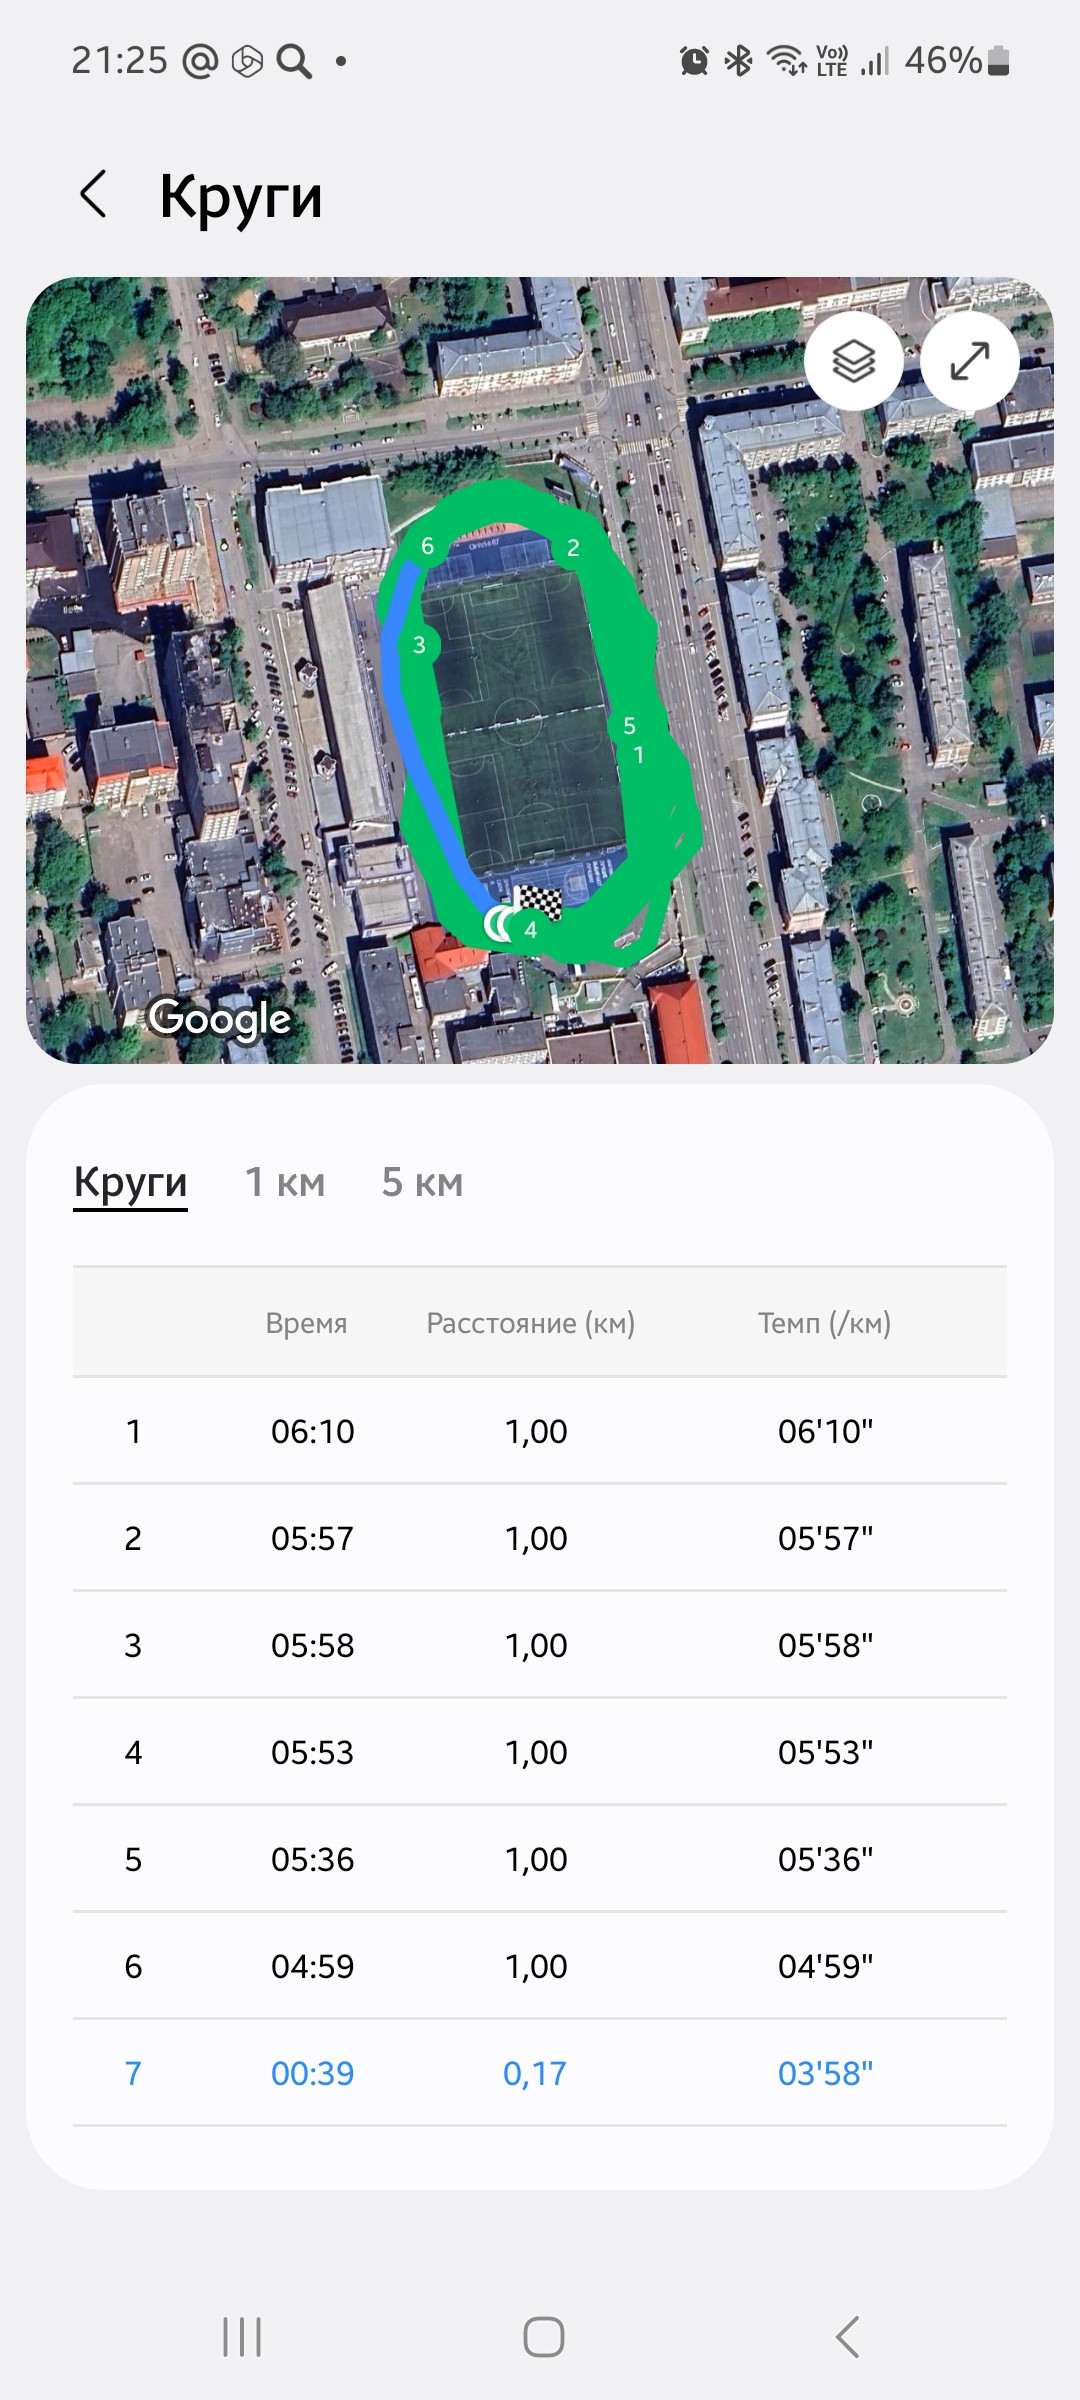Tap the Android home button
1080x2400 pixels.
544,2337
